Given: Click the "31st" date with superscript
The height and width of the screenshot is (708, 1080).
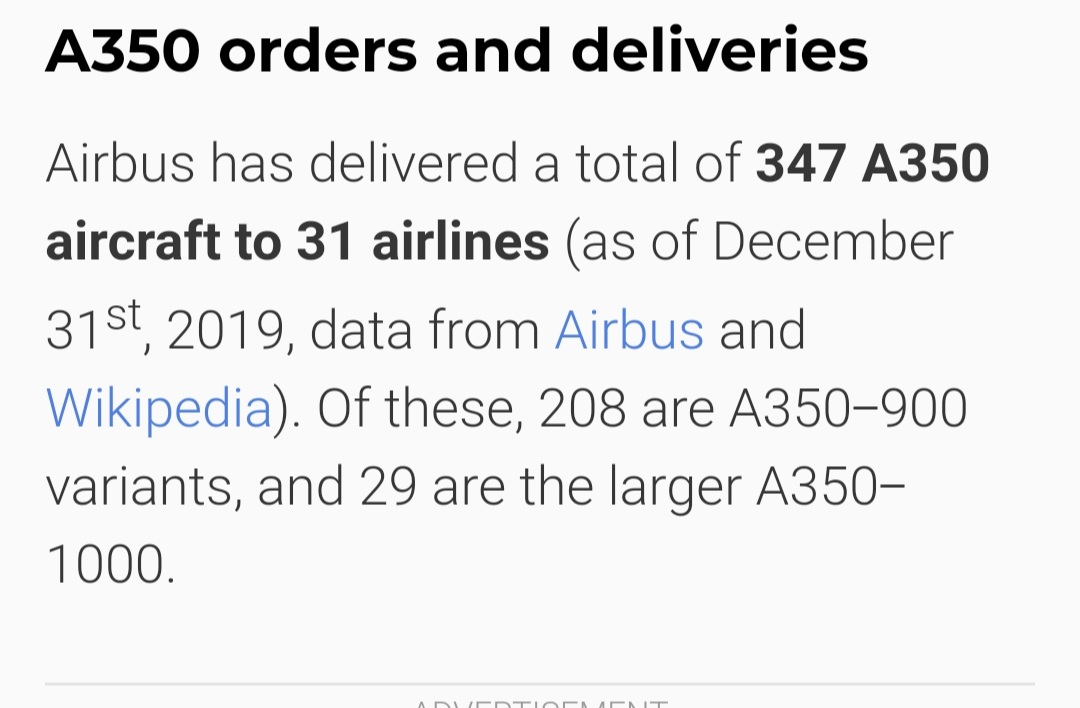Looking at the screenshot, I should click(x=97, y=328).
